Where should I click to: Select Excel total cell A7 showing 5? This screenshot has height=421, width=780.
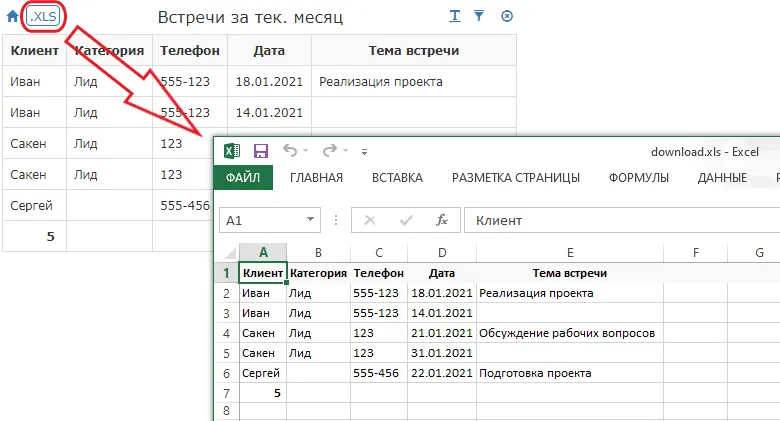[263, 393]
